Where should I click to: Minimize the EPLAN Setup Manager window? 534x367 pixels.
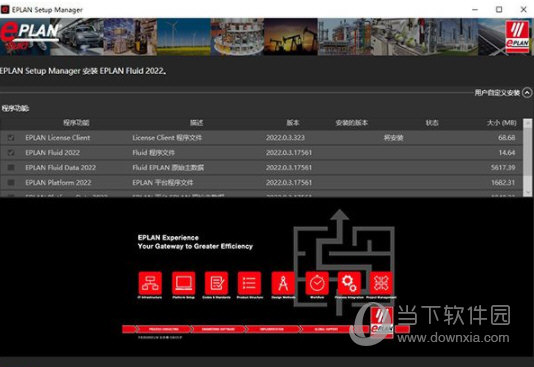[475, 10]
